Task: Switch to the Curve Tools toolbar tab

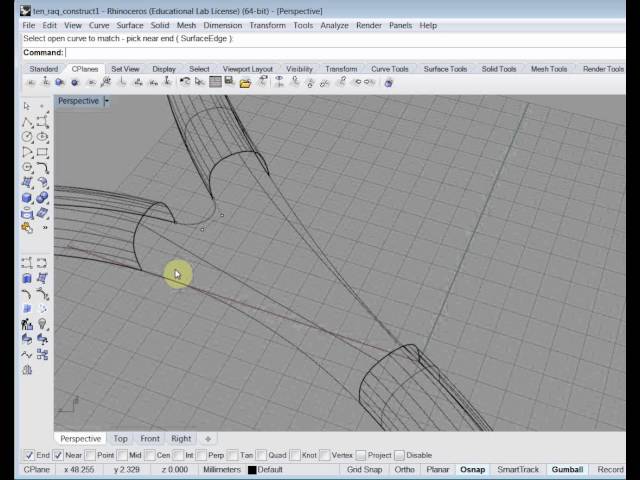Action: click(390, 69)
